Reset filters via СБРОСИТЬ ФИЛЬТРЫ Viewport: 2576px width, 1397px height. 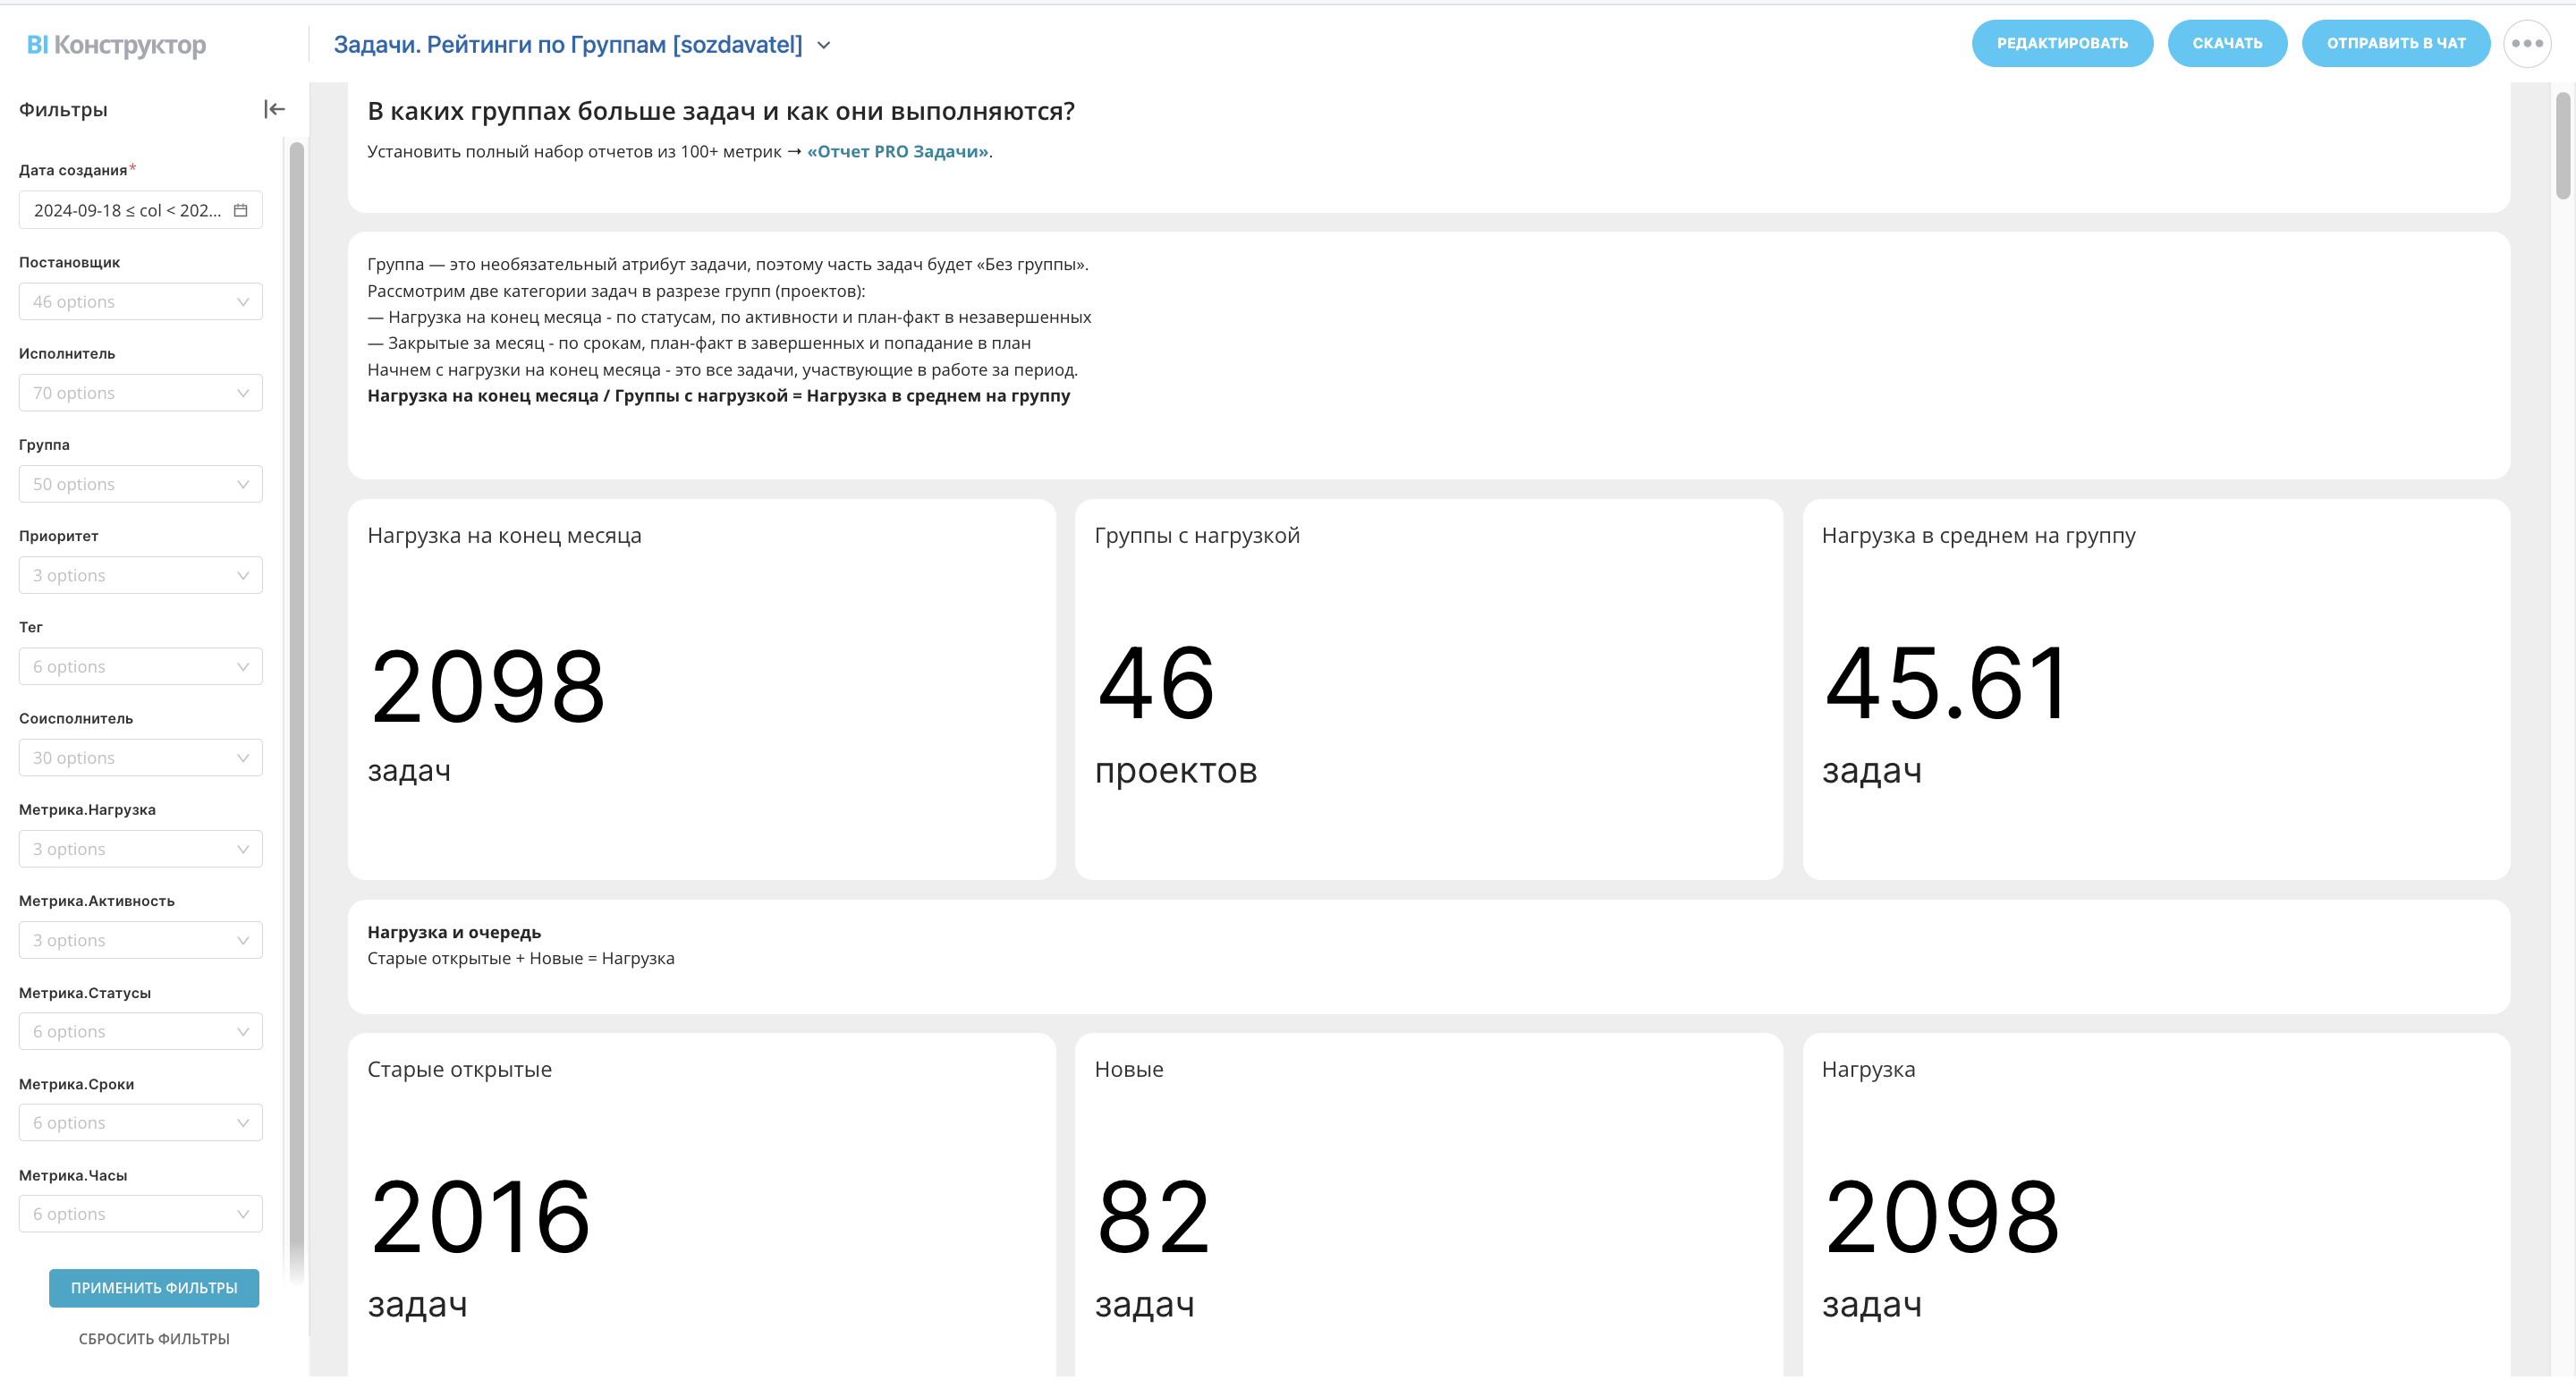click(154, 1339)
